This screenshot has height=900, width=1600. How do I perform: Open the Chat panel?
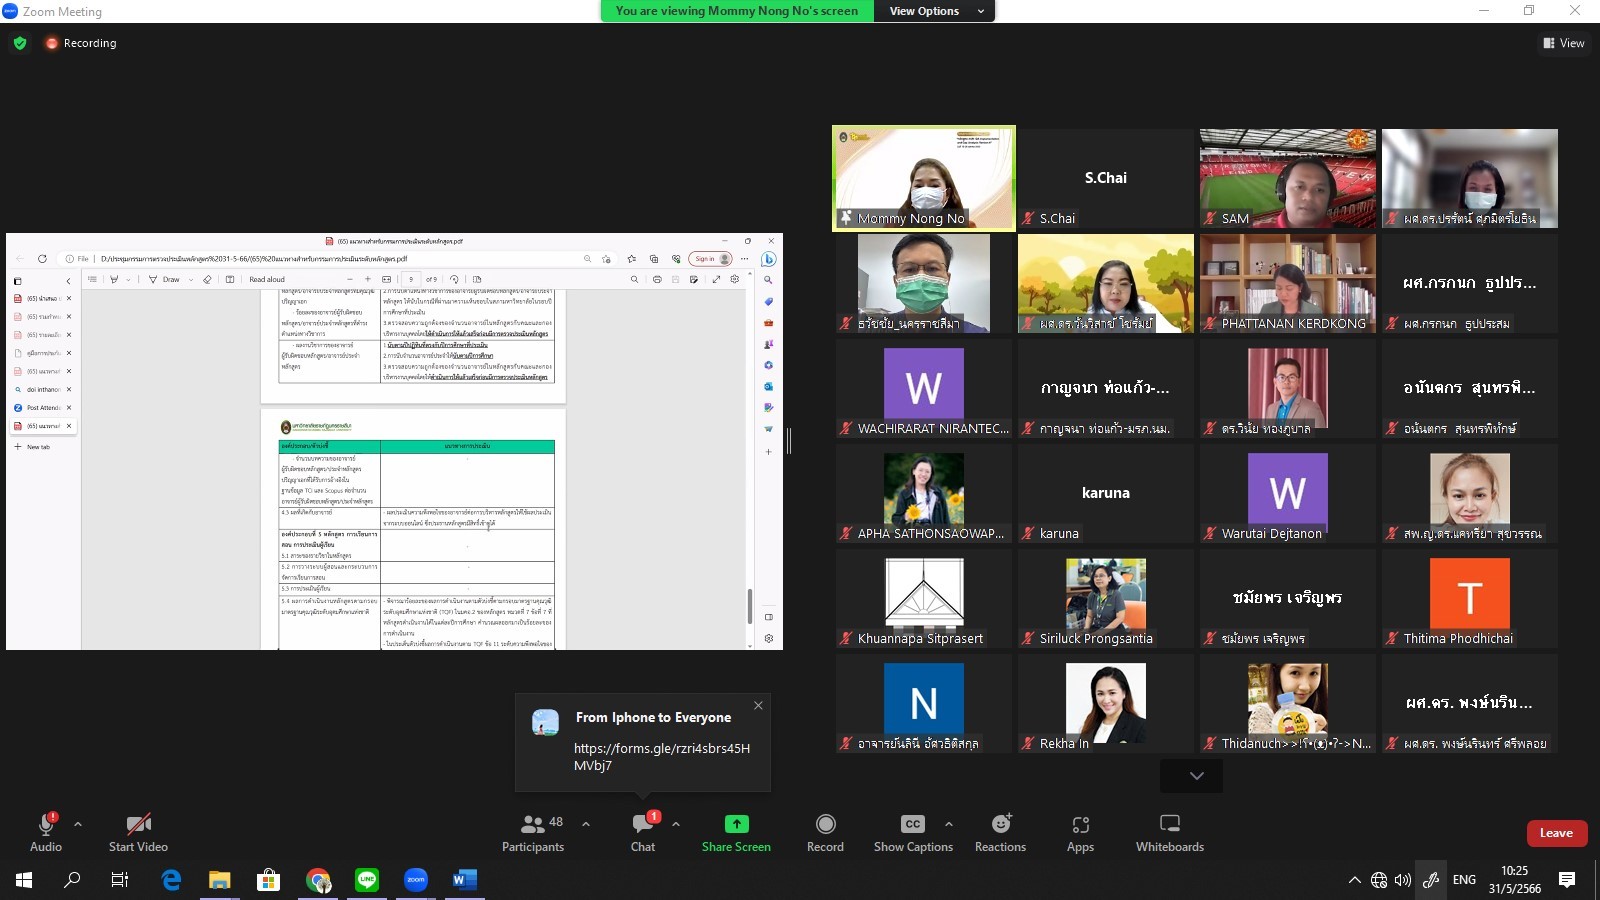click(x=643, y=832)
